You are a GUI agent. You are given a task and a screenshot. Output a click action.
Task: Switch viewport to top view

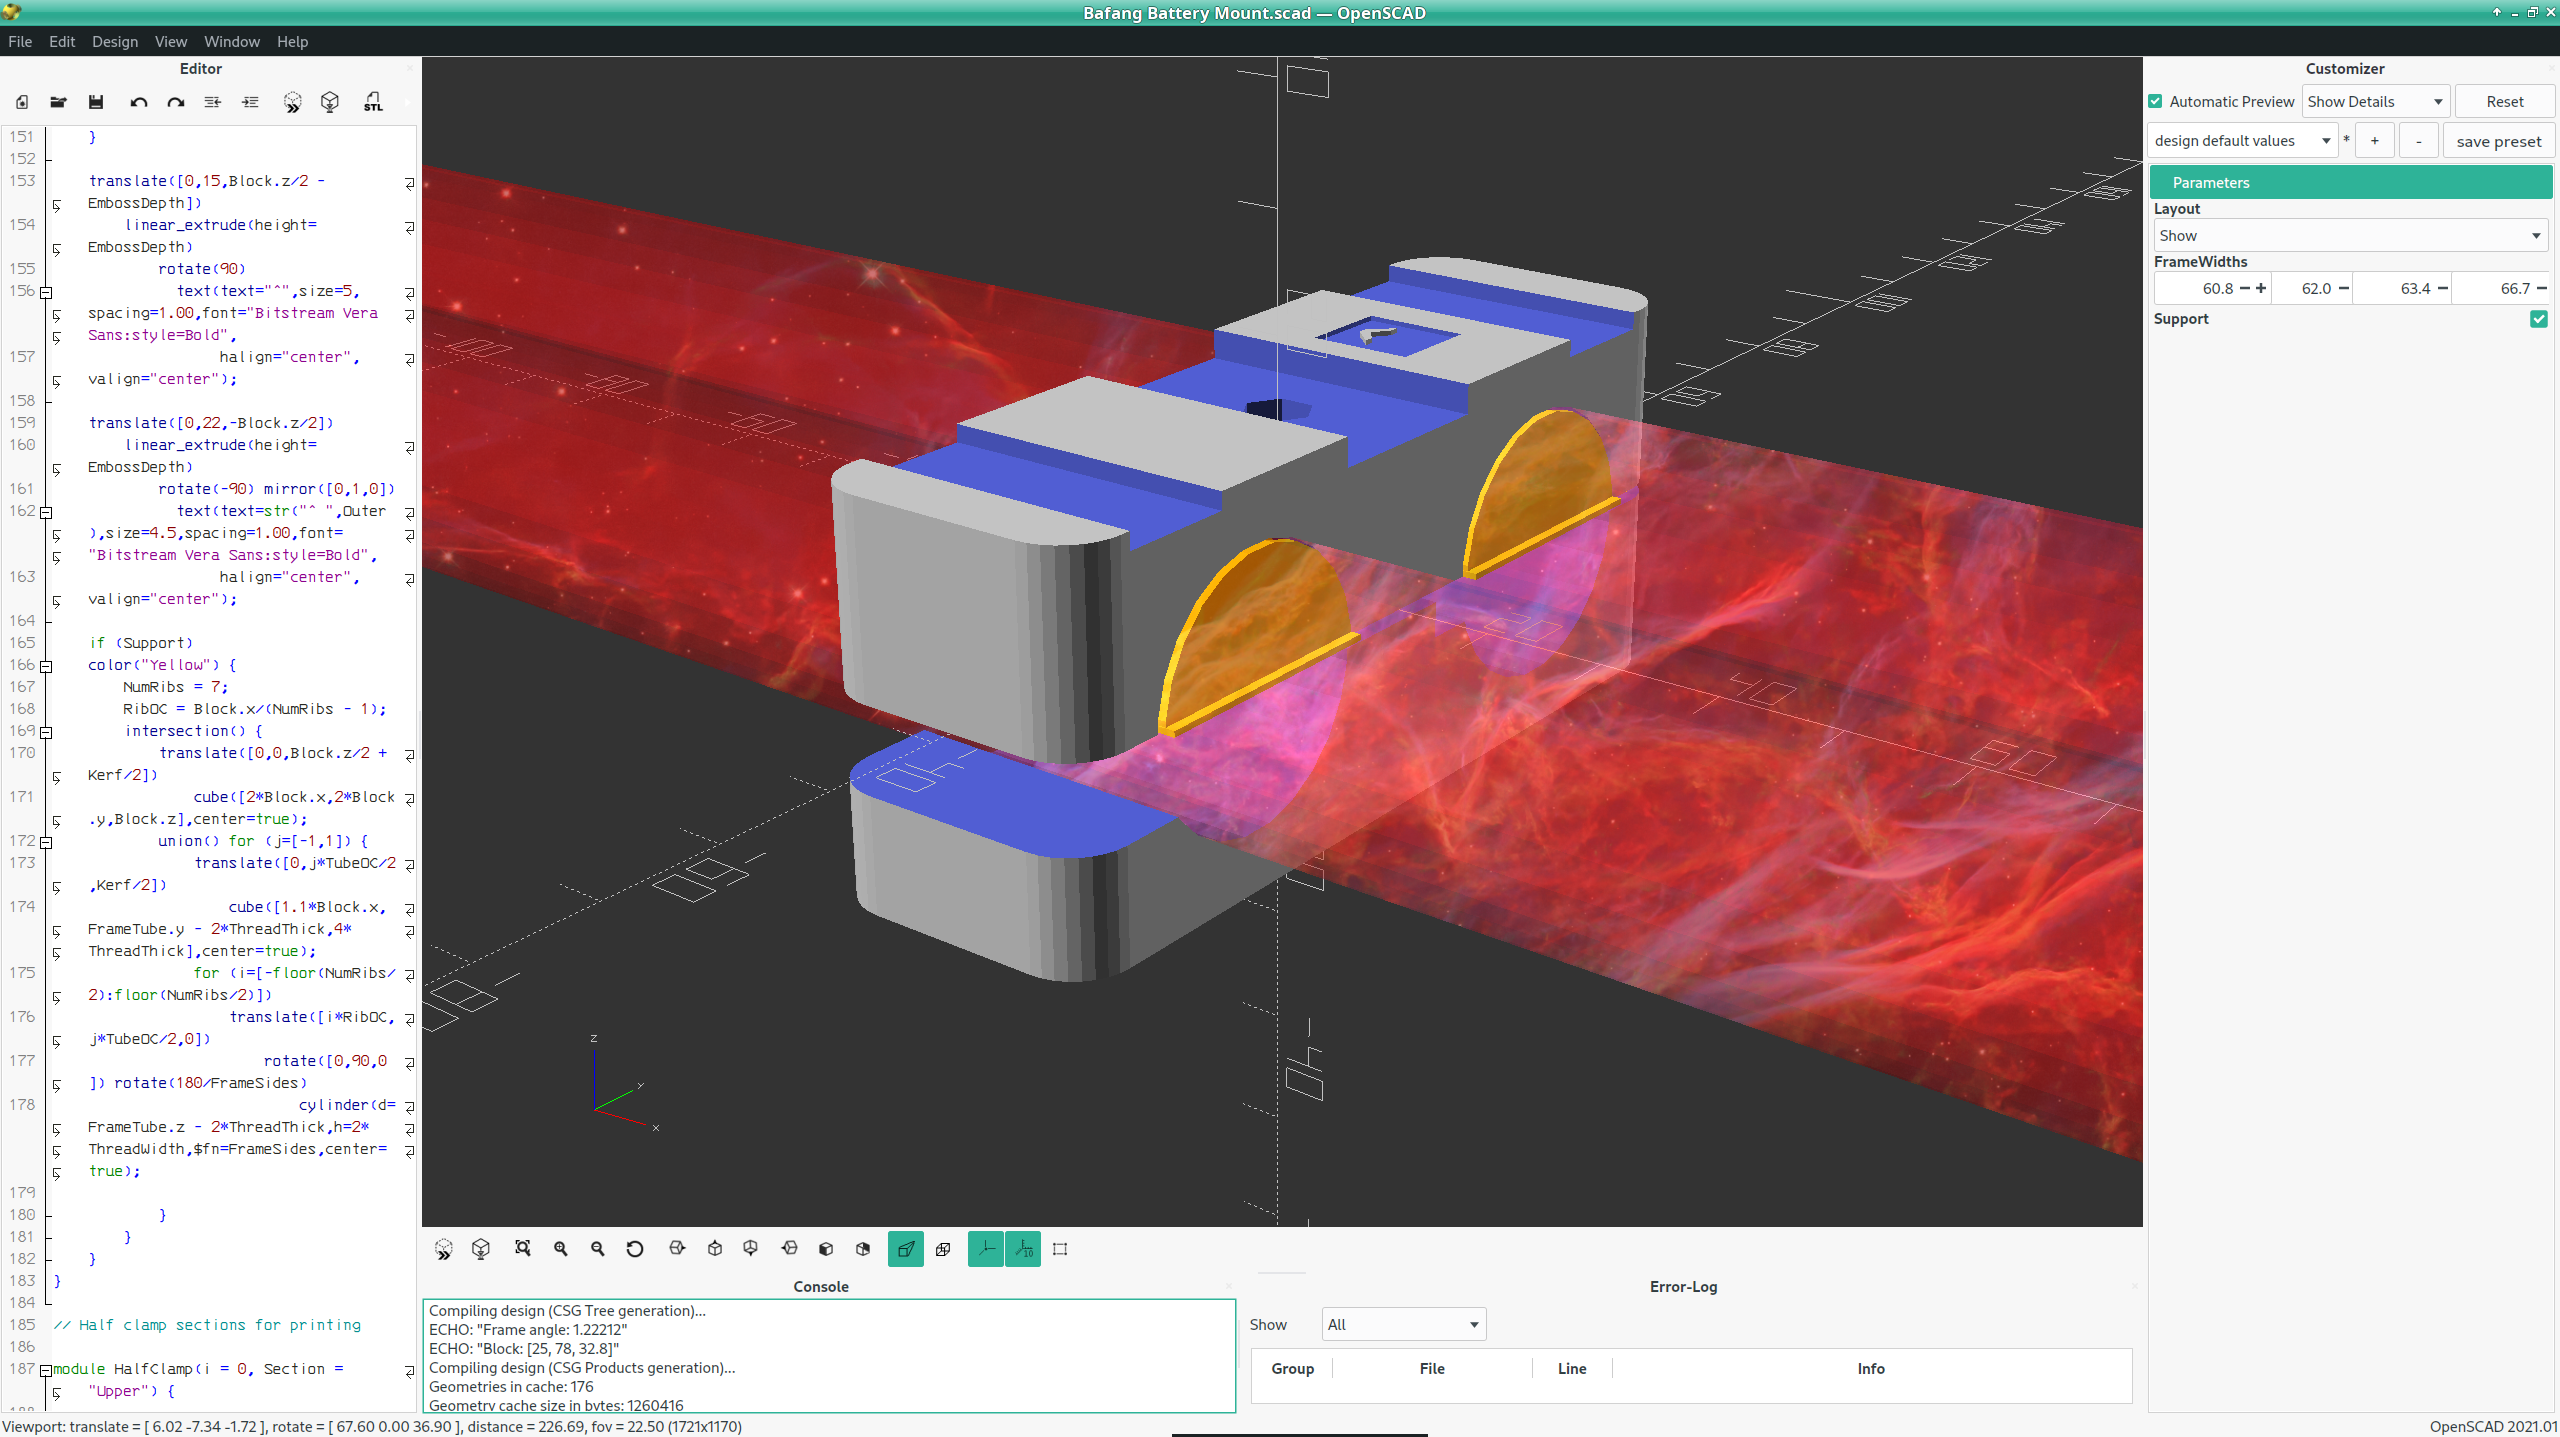714,1249
